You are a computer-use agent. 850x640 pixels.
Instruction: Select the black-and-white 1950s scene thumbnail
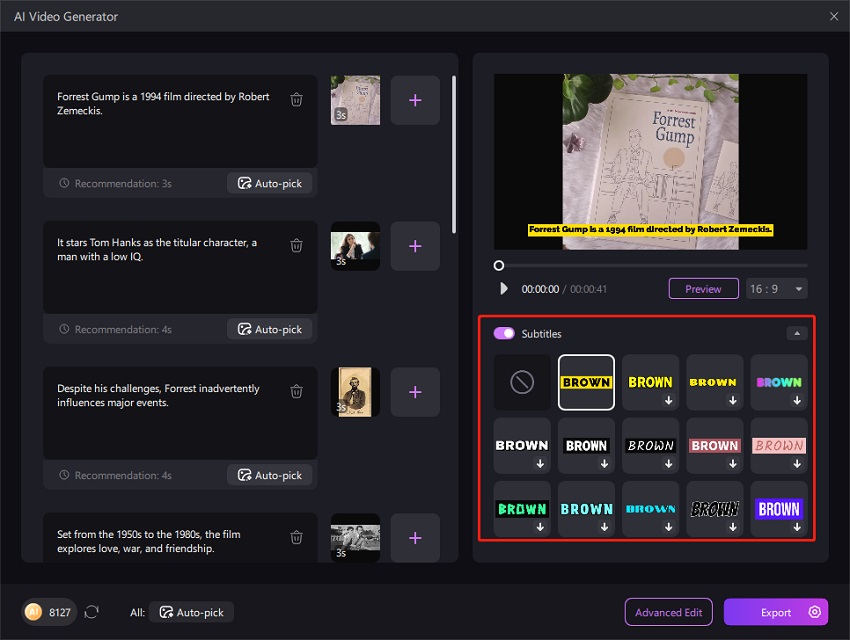pyautogui.click(x=356, y=538)
